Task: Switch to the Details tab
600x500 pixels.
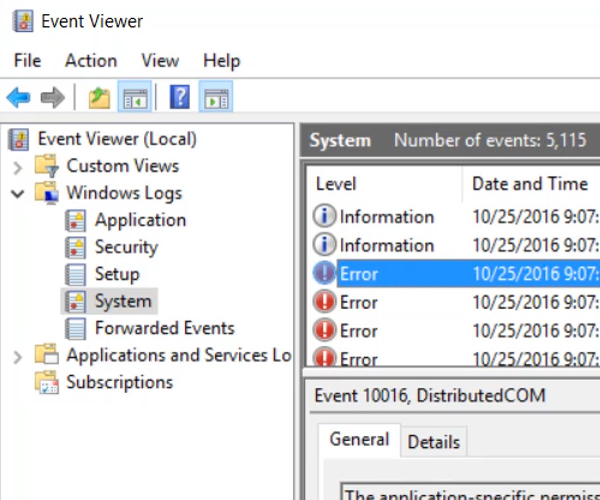Action: tap(434, 442)
